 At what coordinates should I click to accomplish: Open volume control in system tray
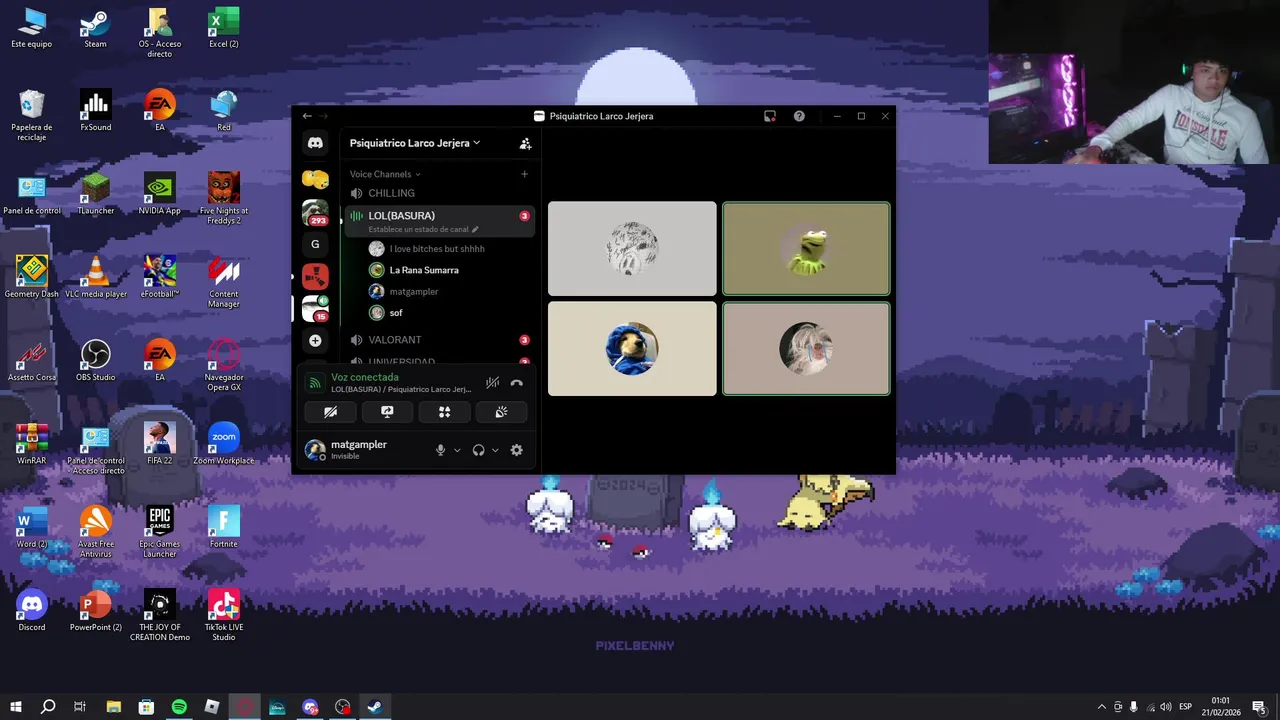(x=1166, y=707)
